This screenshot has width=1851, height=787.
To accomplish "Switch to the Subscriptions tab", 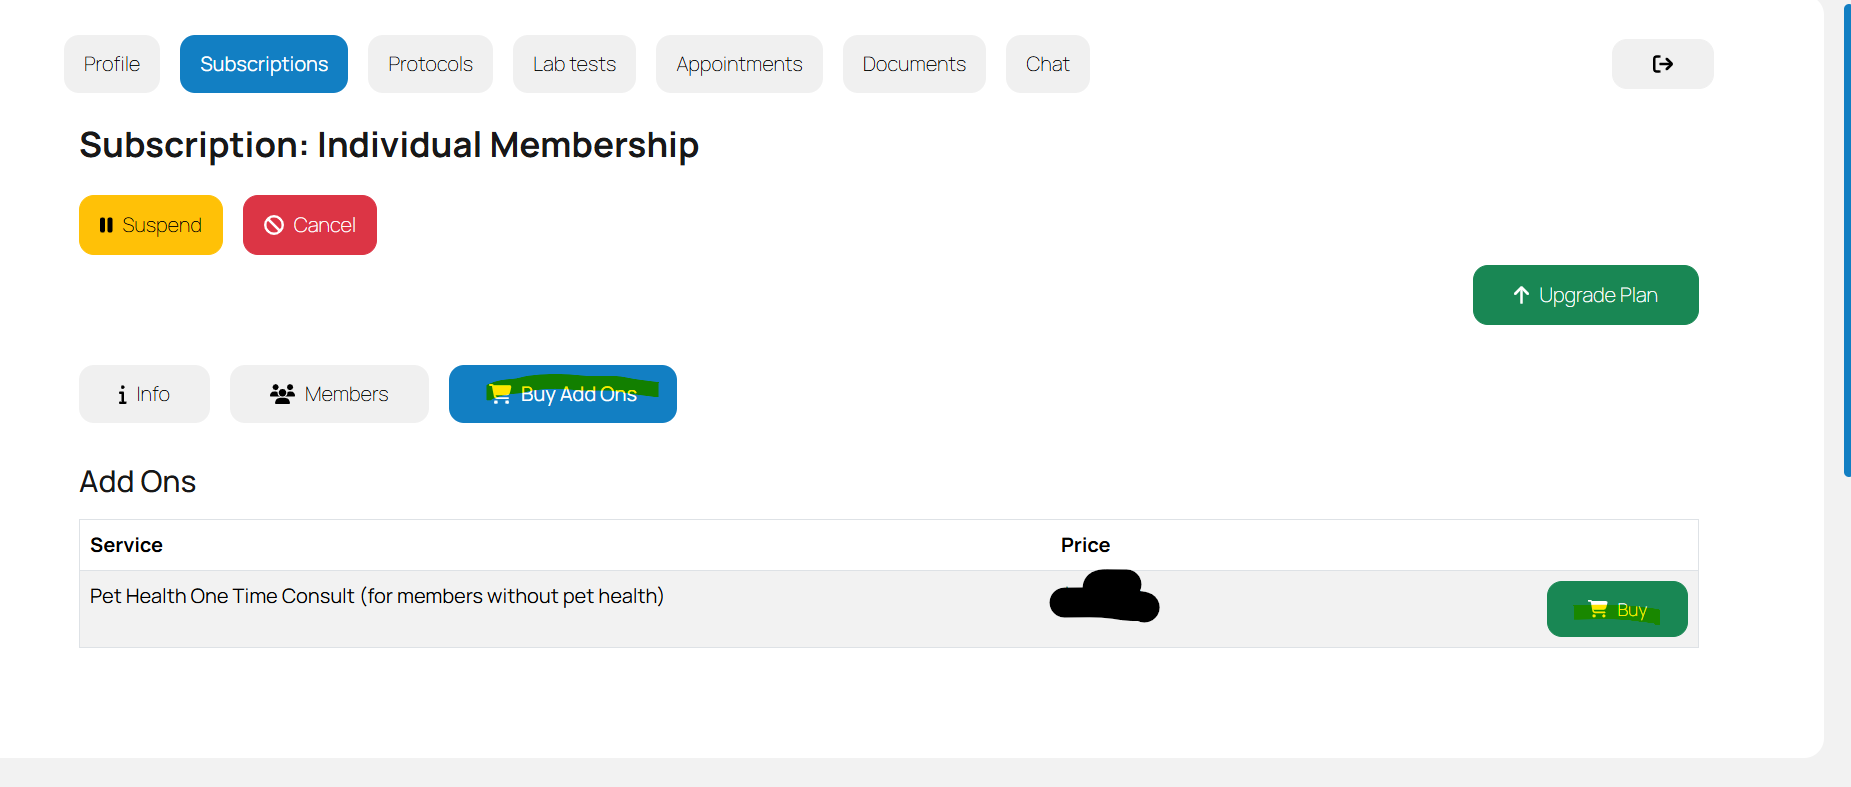I will pos(264,64).
